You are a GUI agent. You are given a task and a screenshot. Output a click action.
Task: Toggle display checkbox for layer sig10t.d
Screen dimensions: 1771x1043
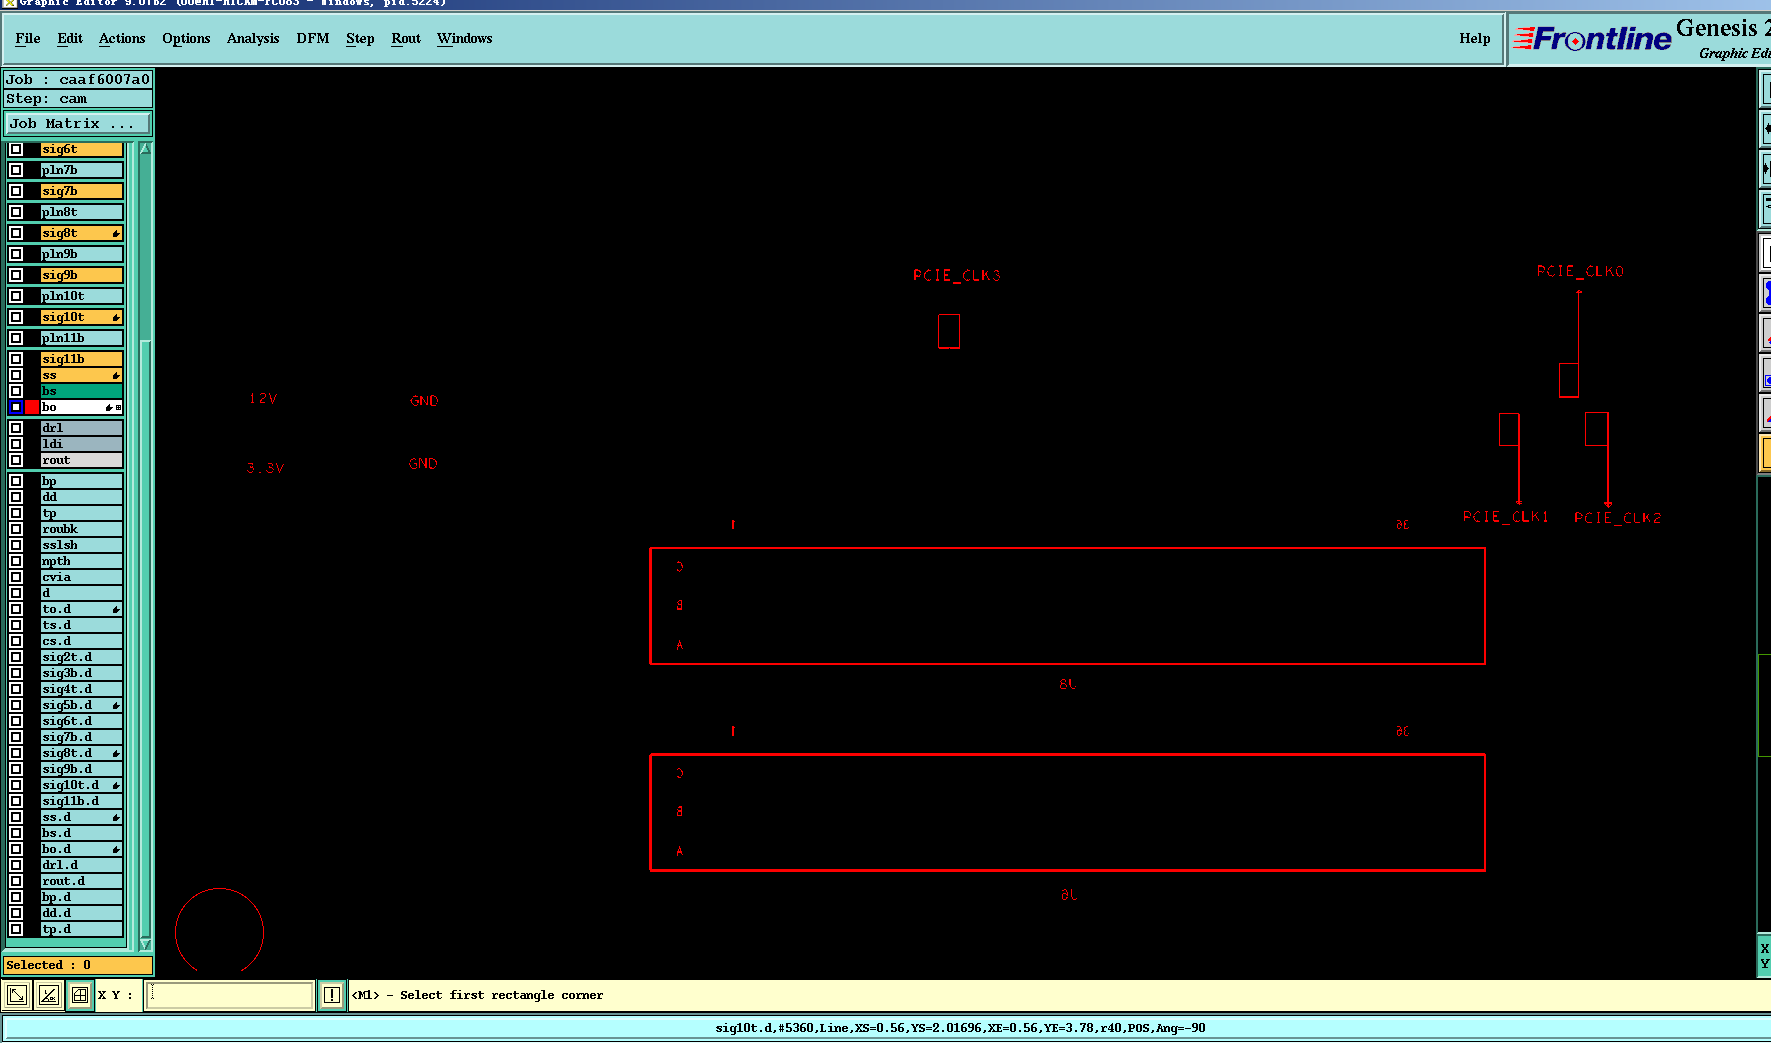click(16, 786)
